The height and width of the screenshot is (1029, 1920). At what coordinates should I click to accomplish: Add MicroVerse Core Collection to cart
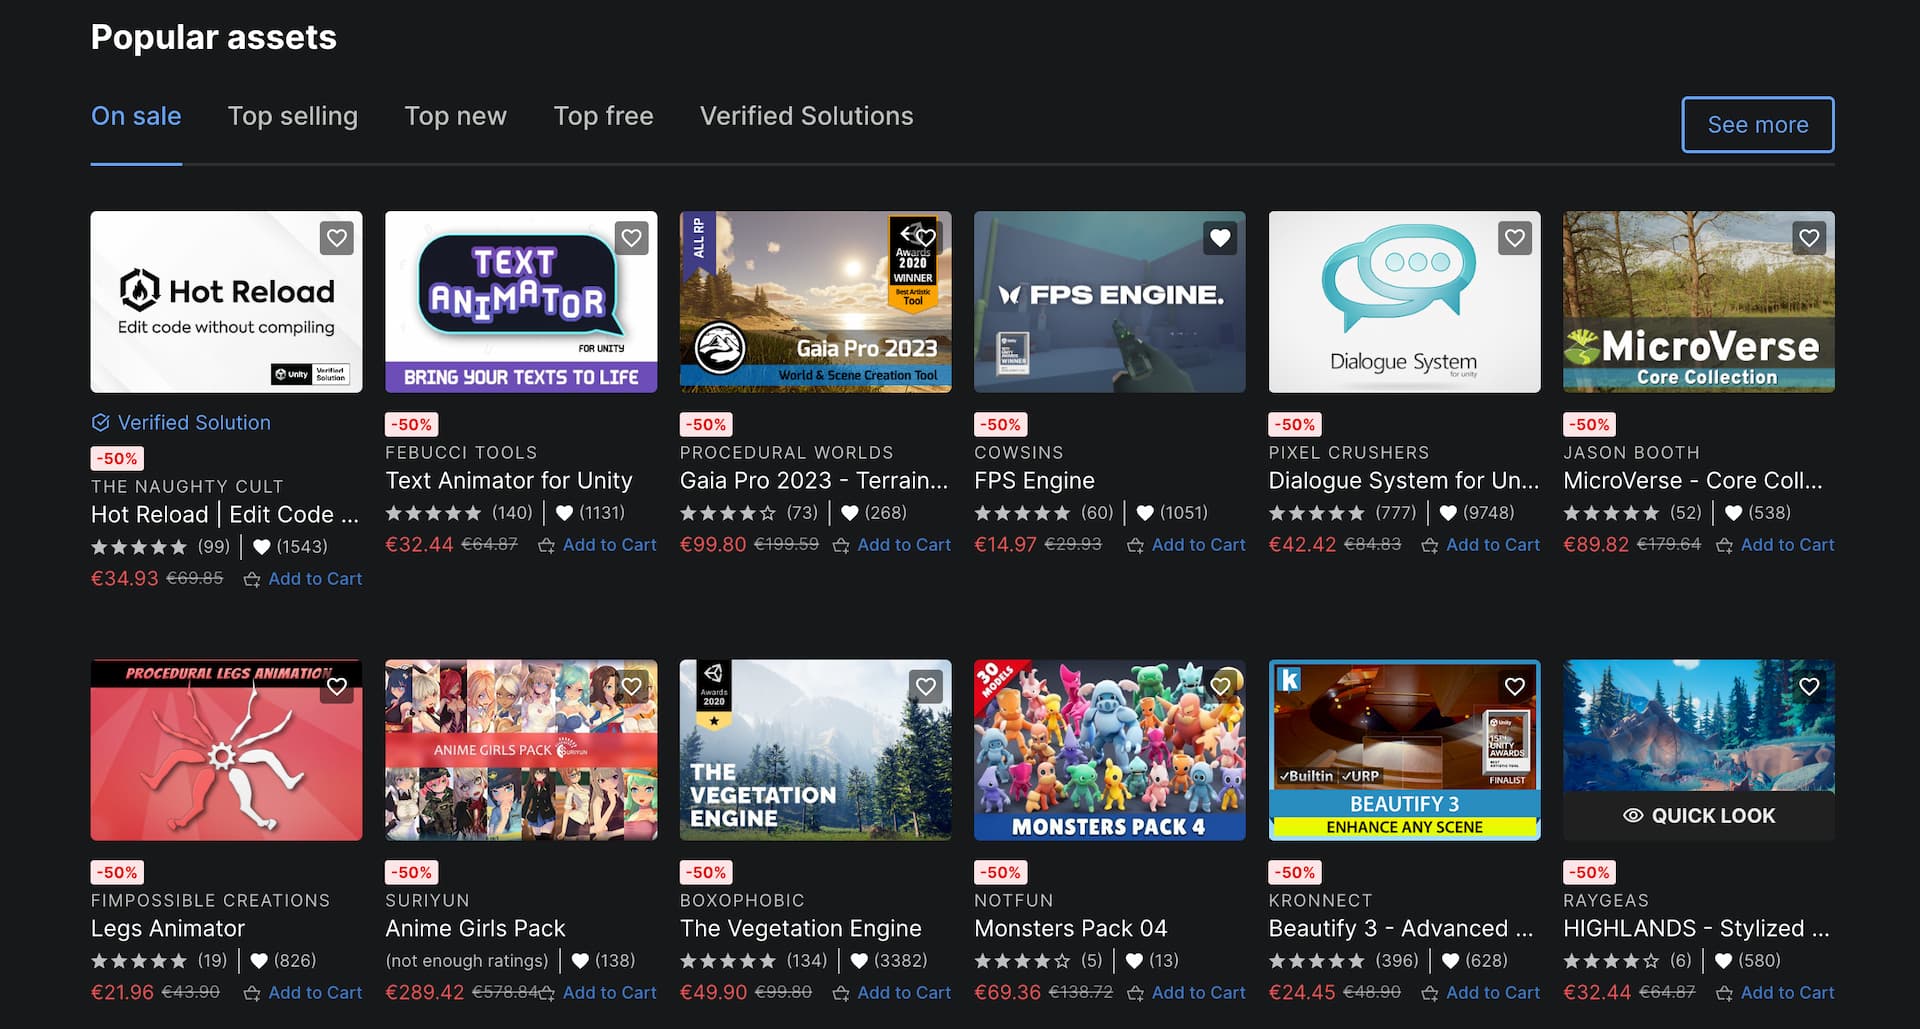tap(1775, 545)
